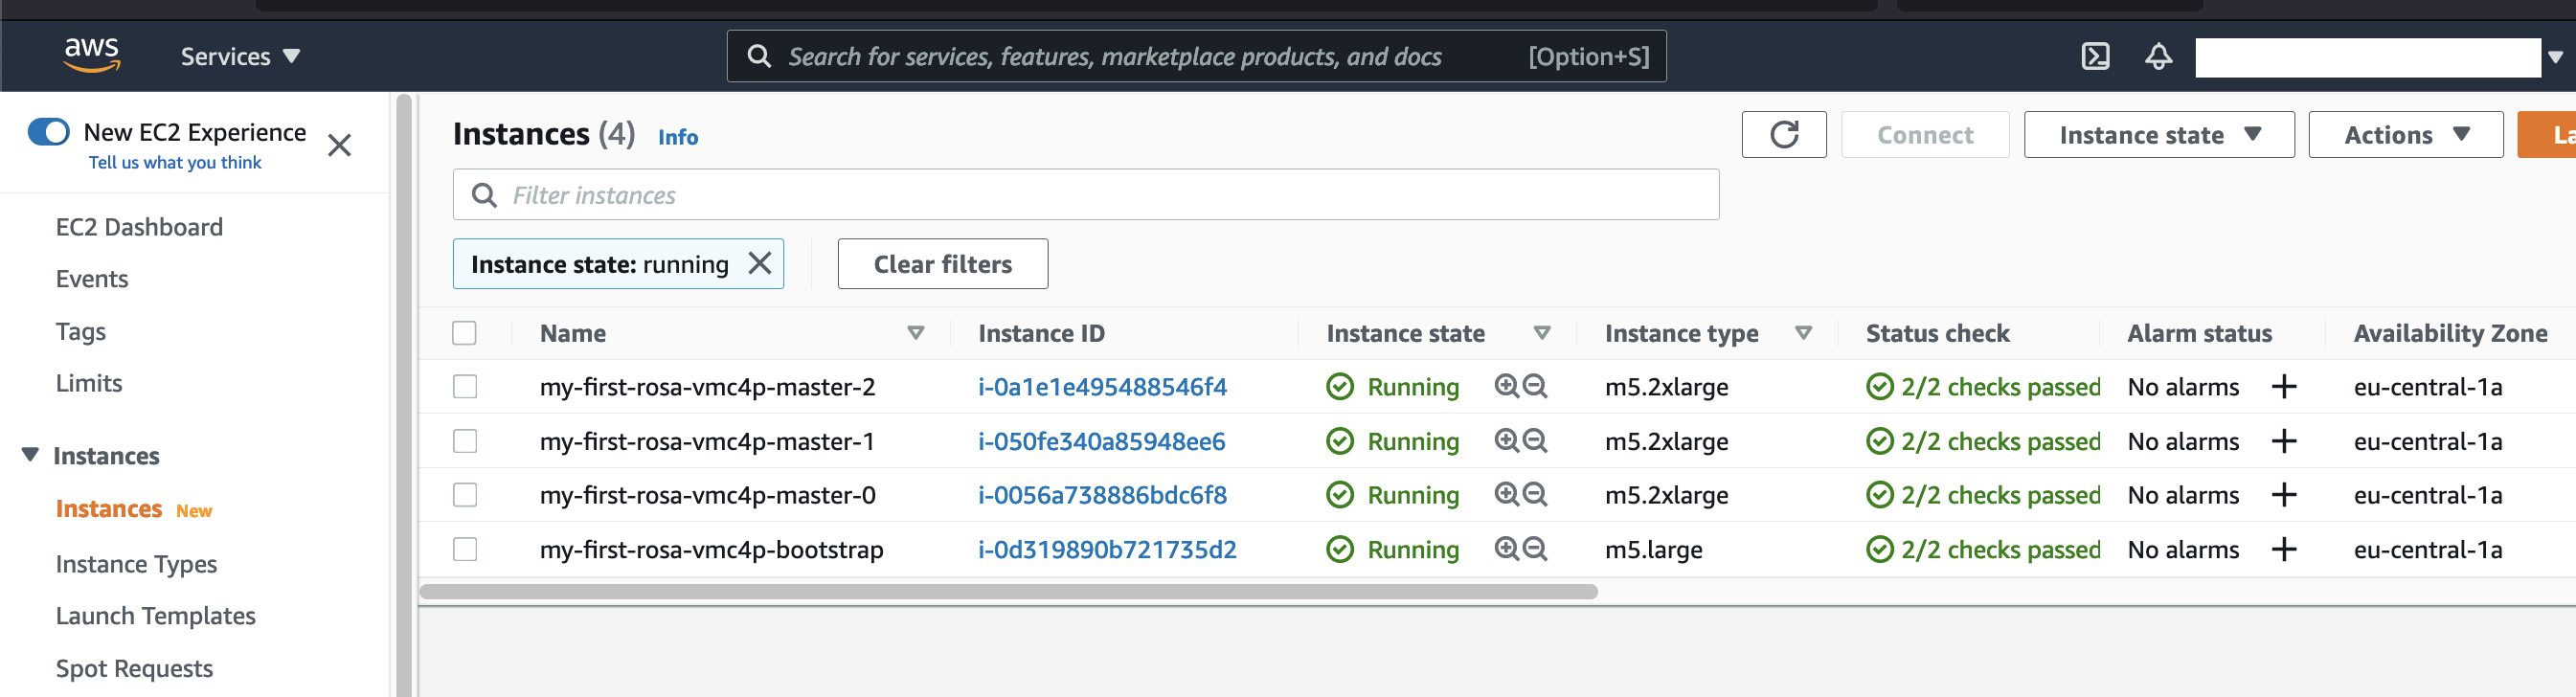Remove the running instance state filter
The width and height of the screenshot is (2576, 697).
760,264
